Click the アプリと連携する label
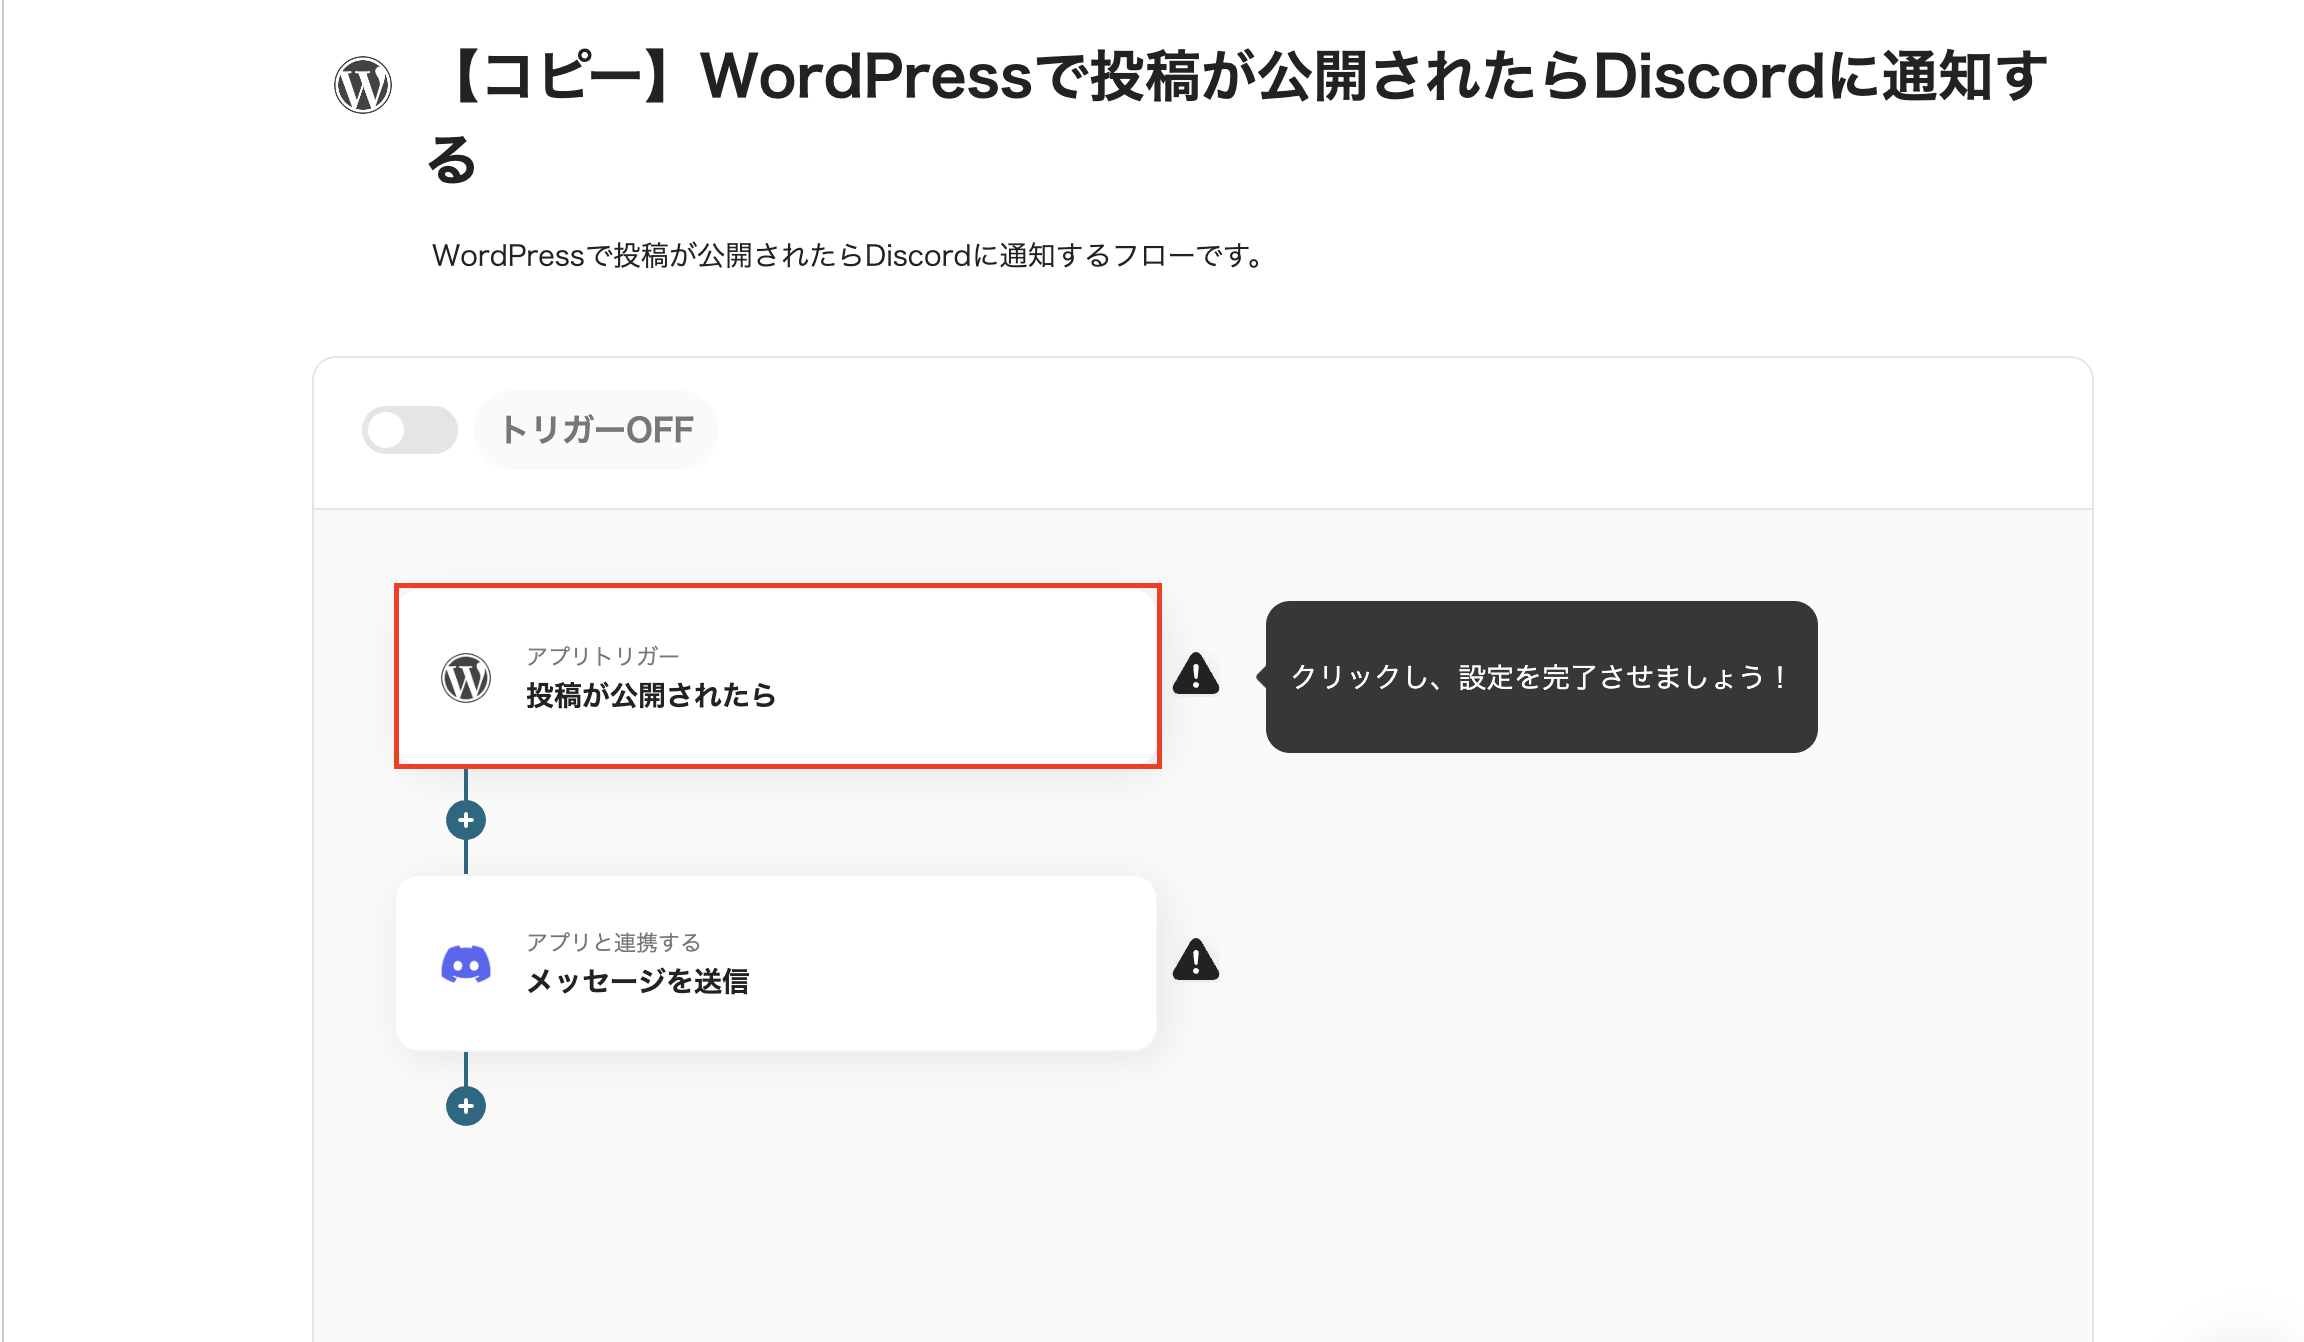 pos(614,940)
